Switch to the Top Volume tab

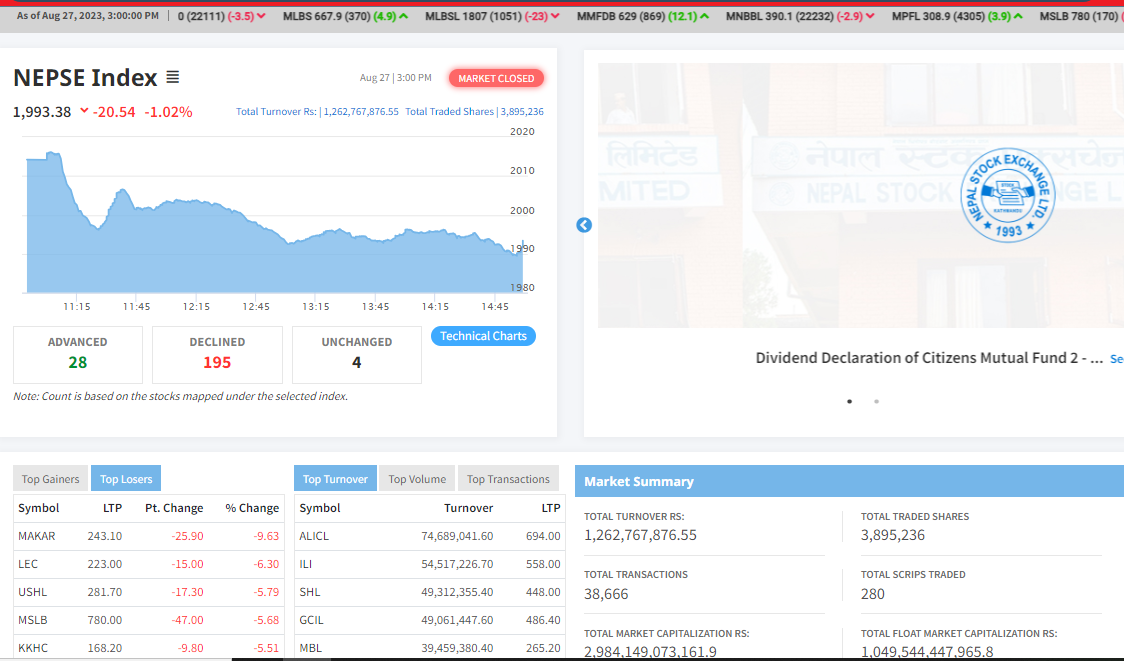417,479
